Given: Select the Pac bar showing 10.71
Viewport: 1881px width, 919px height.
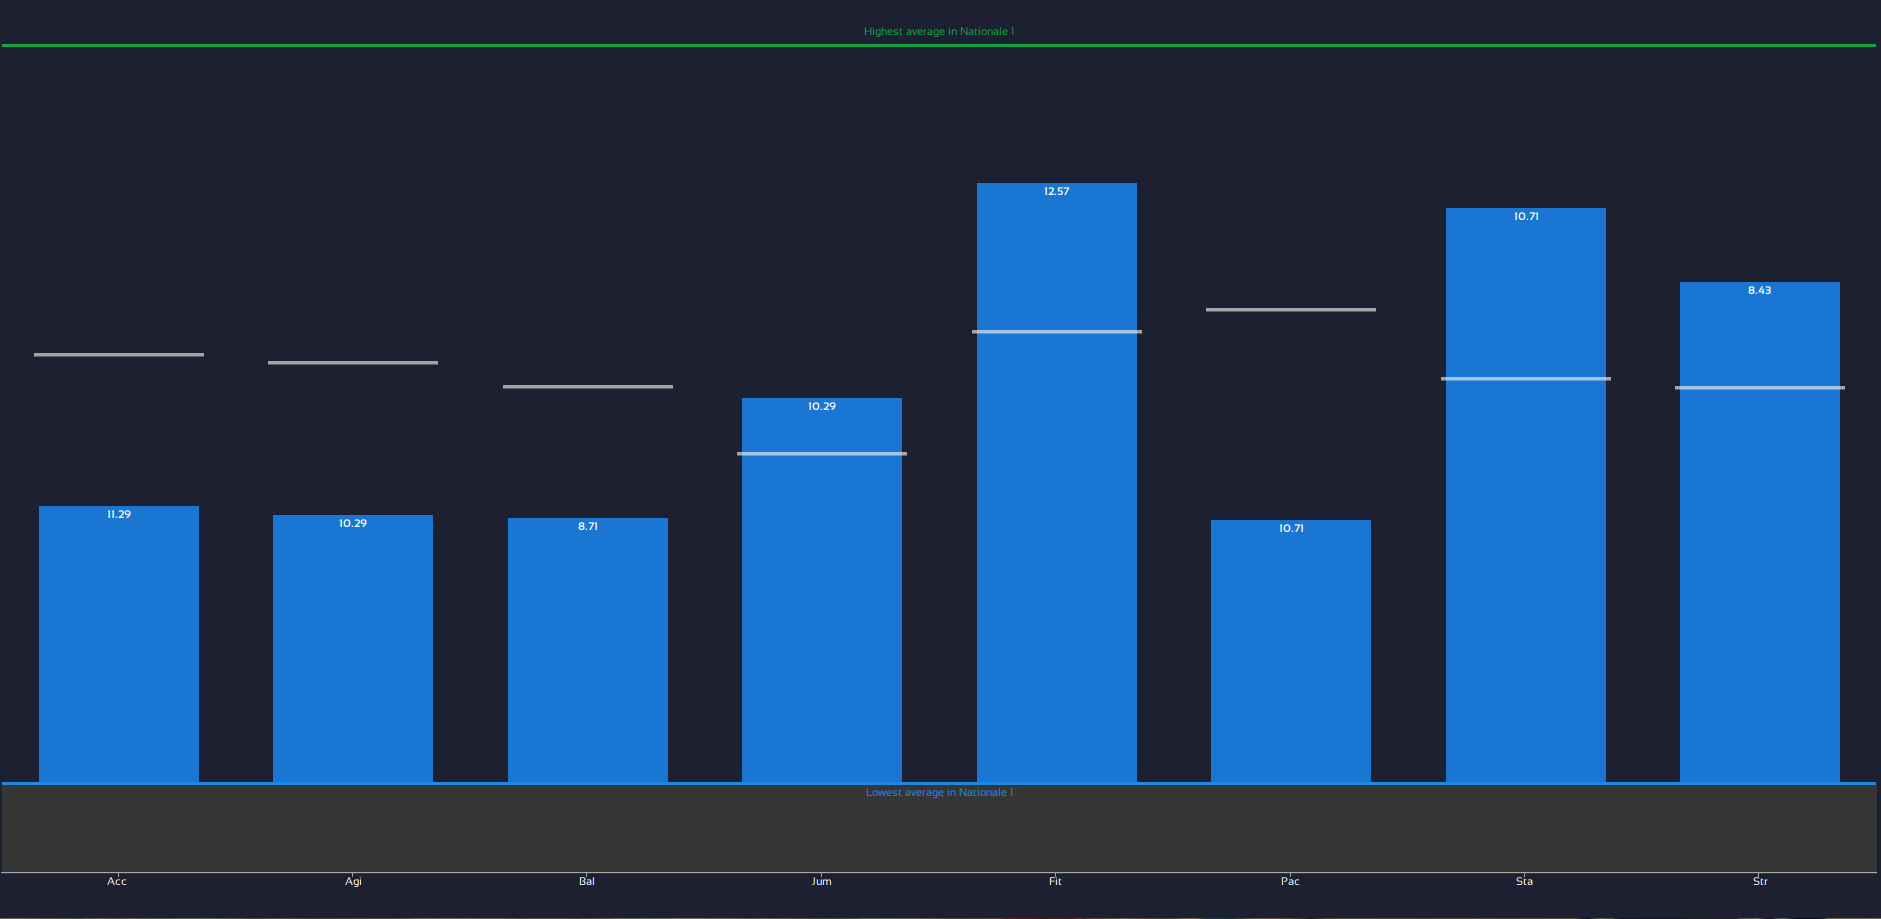Looking at the screenshot, I should point(1291,651).
